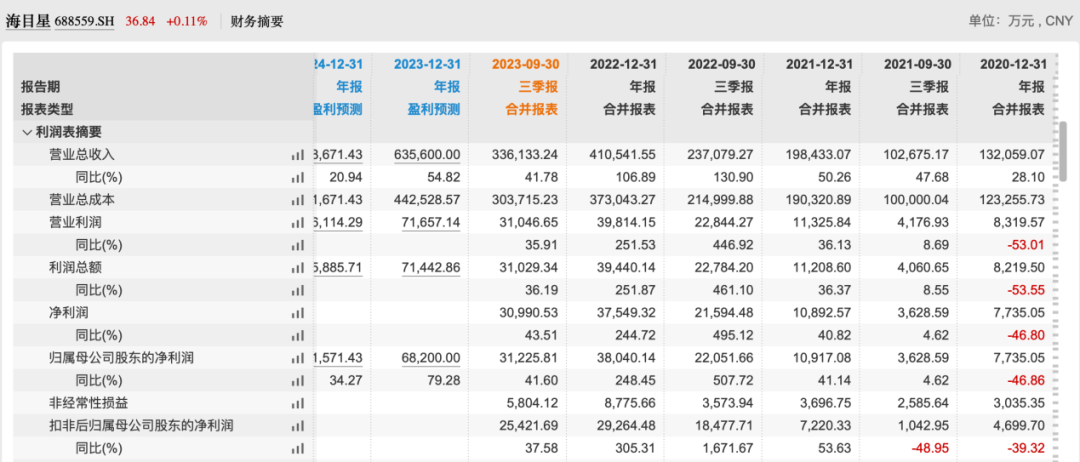Select the 2022-12-31 column header
Image resolution: width=1080 pixels, height=462 pixels.
(x=623, y=64)
